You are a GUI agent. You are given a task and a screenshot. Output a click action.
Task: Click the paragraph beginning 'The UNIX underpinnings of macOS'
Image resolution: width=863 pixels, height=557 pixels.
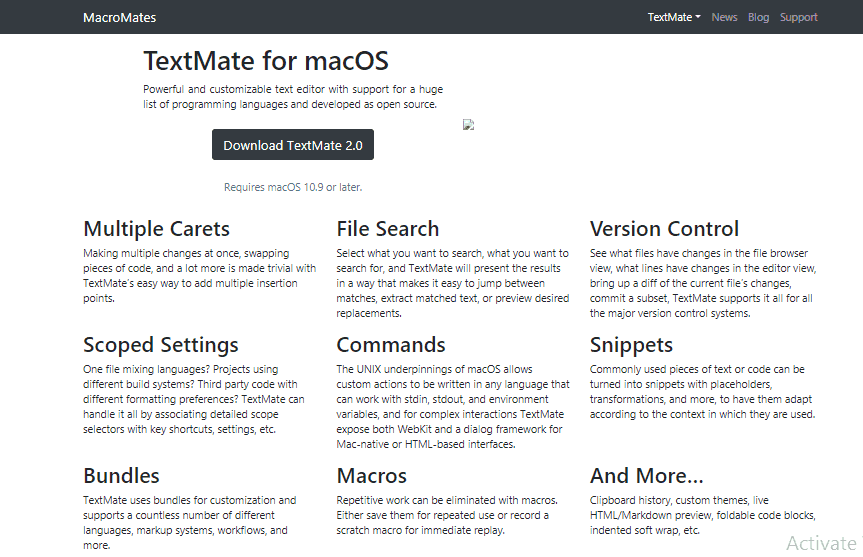453,406
